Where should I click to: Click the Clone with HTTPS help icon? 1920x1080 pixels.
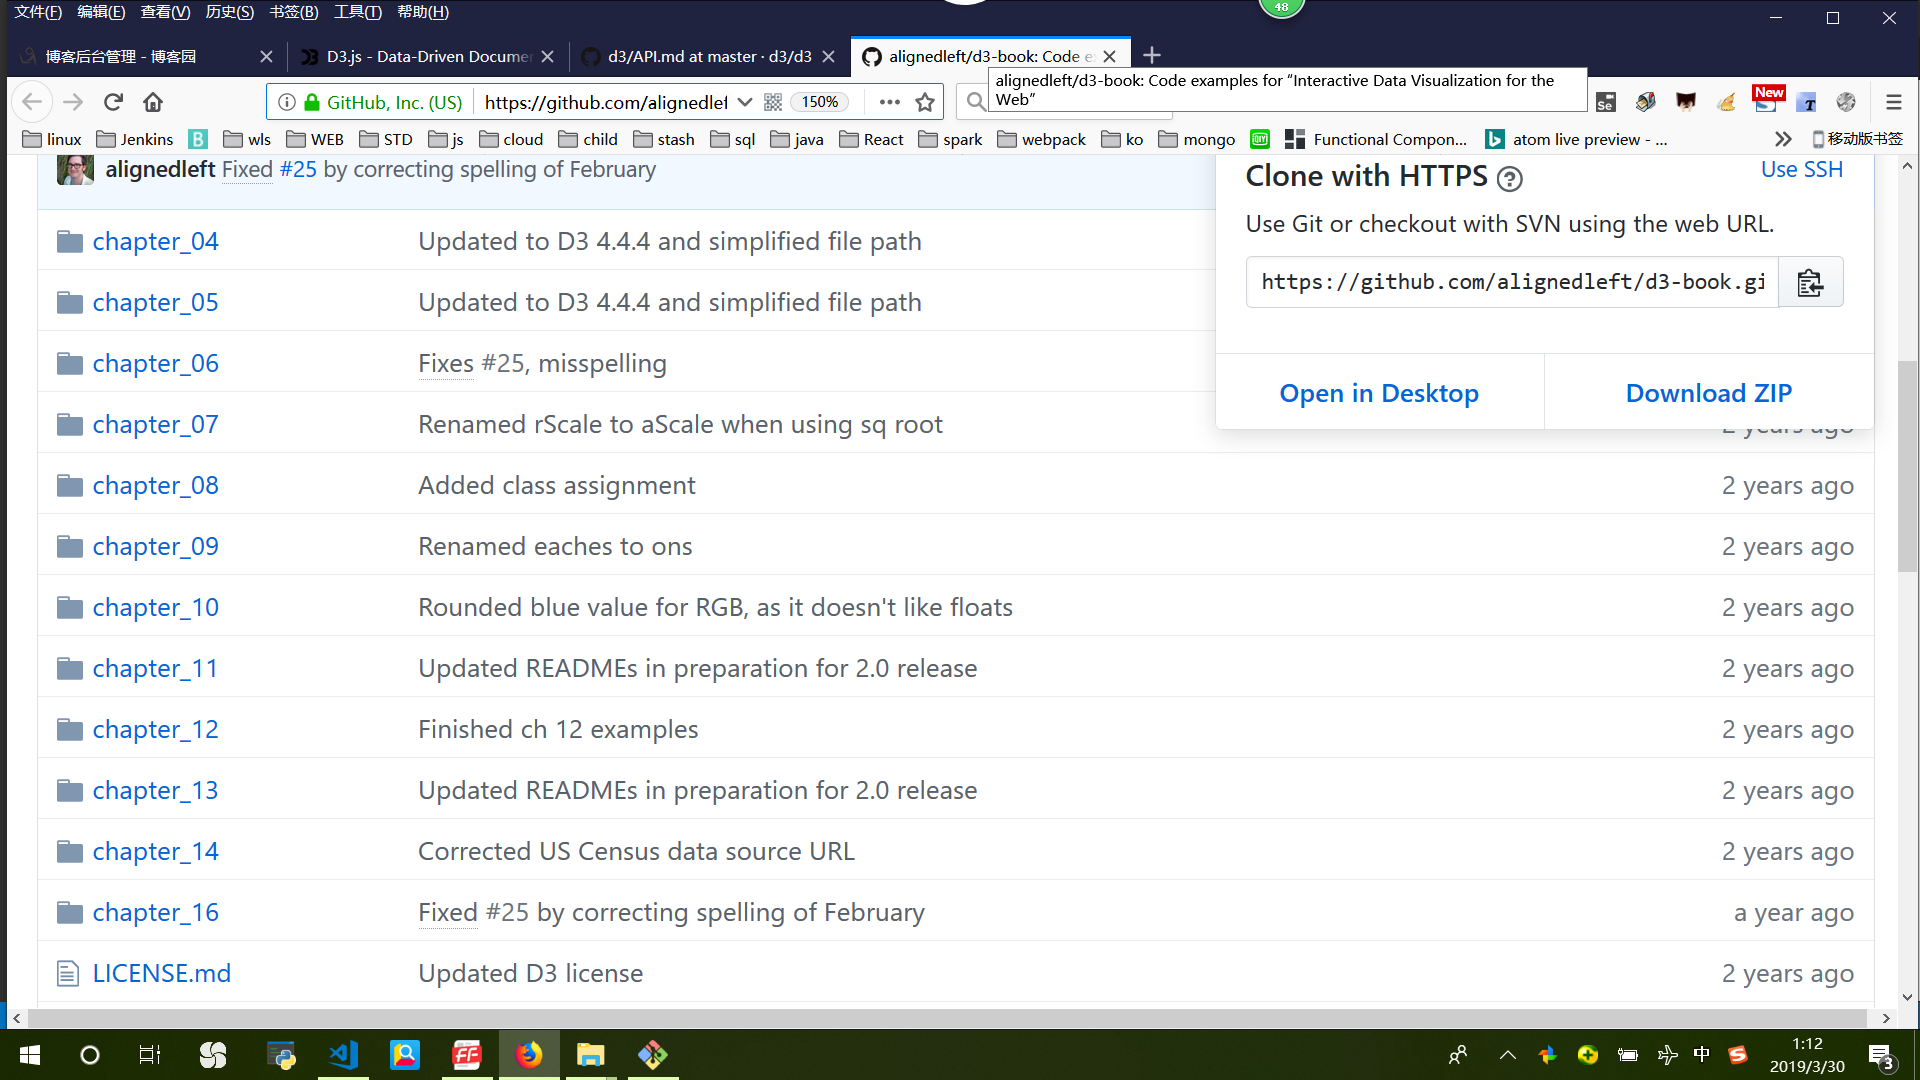coord(1509,179)
